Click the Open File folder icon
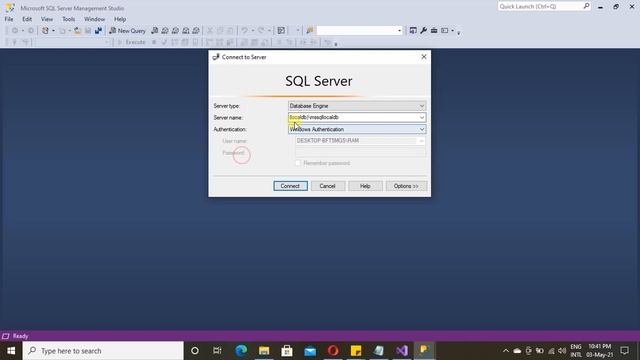The height and width of the screenshot is (360, 640). coord(77,31)
